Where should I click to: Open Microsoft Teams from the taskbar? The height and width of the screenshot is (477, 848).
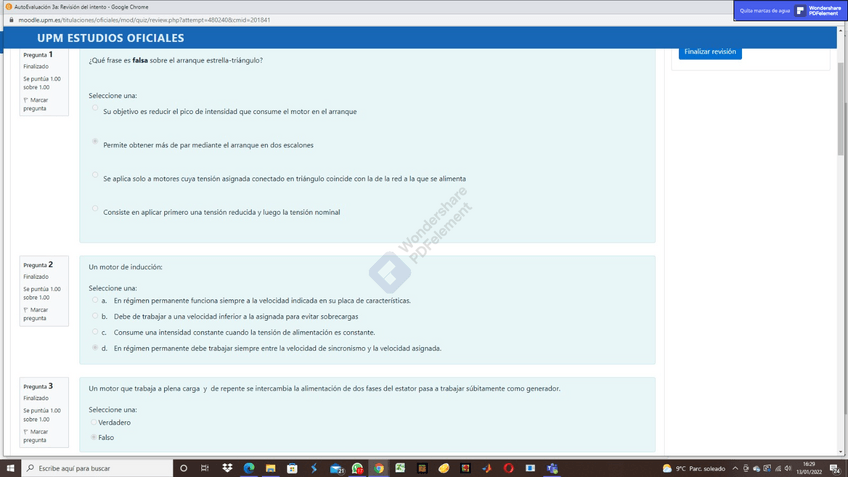tap(552, 468)
